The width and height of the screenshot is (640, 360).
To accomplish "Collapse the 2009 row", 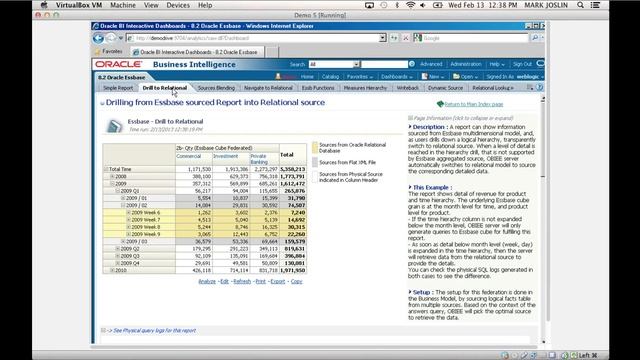I will pos(112,184).
